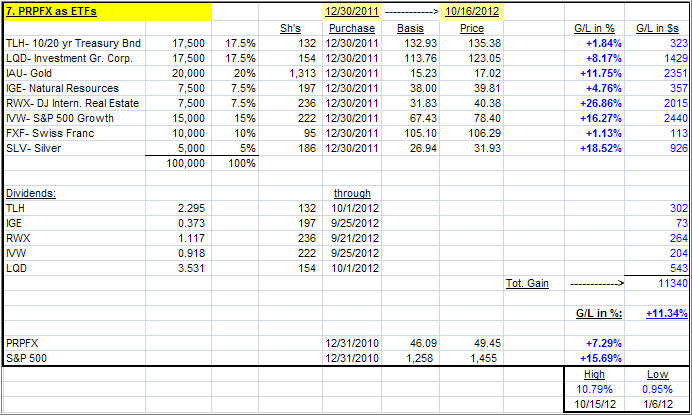The width and height of the screenshot is (692, 415).
Task: Click the 'G/L in %:' summary label
Action: [599, 313]
